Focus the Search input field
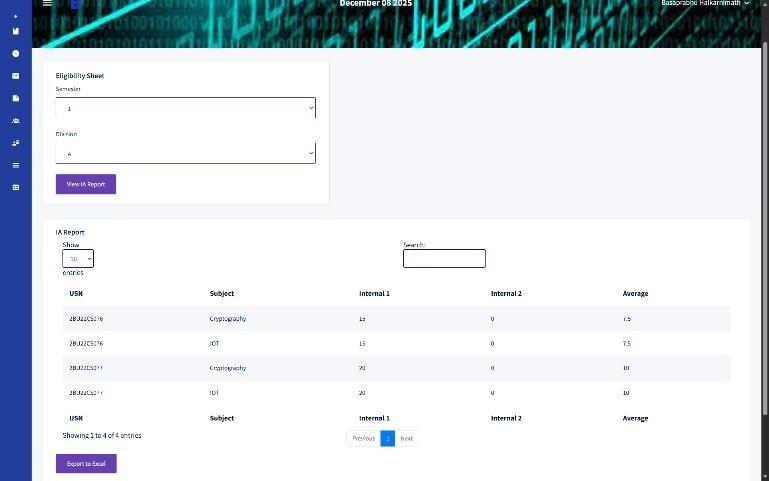769x481 pixels. (x=444, y=258)
